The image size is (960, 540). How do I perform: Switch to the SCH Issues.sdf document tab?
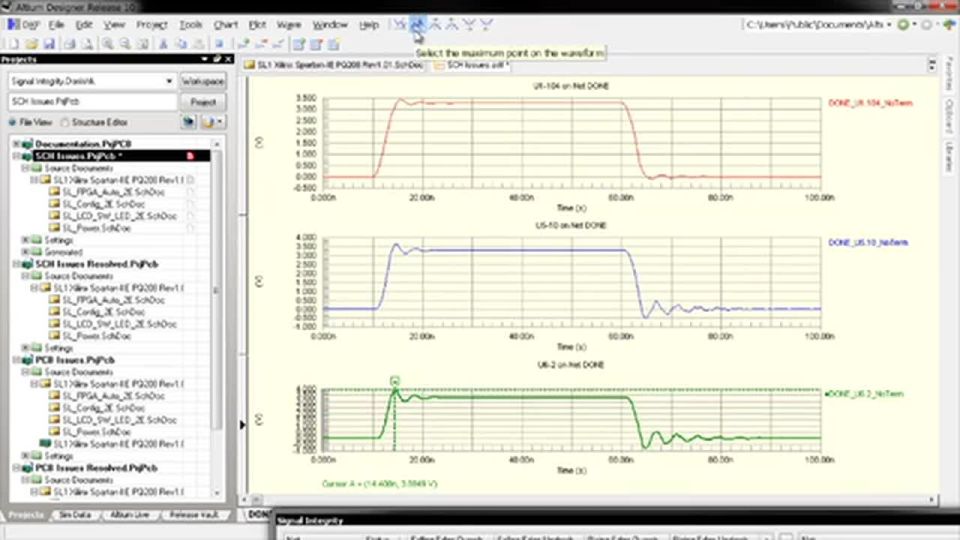click(471, 65)
